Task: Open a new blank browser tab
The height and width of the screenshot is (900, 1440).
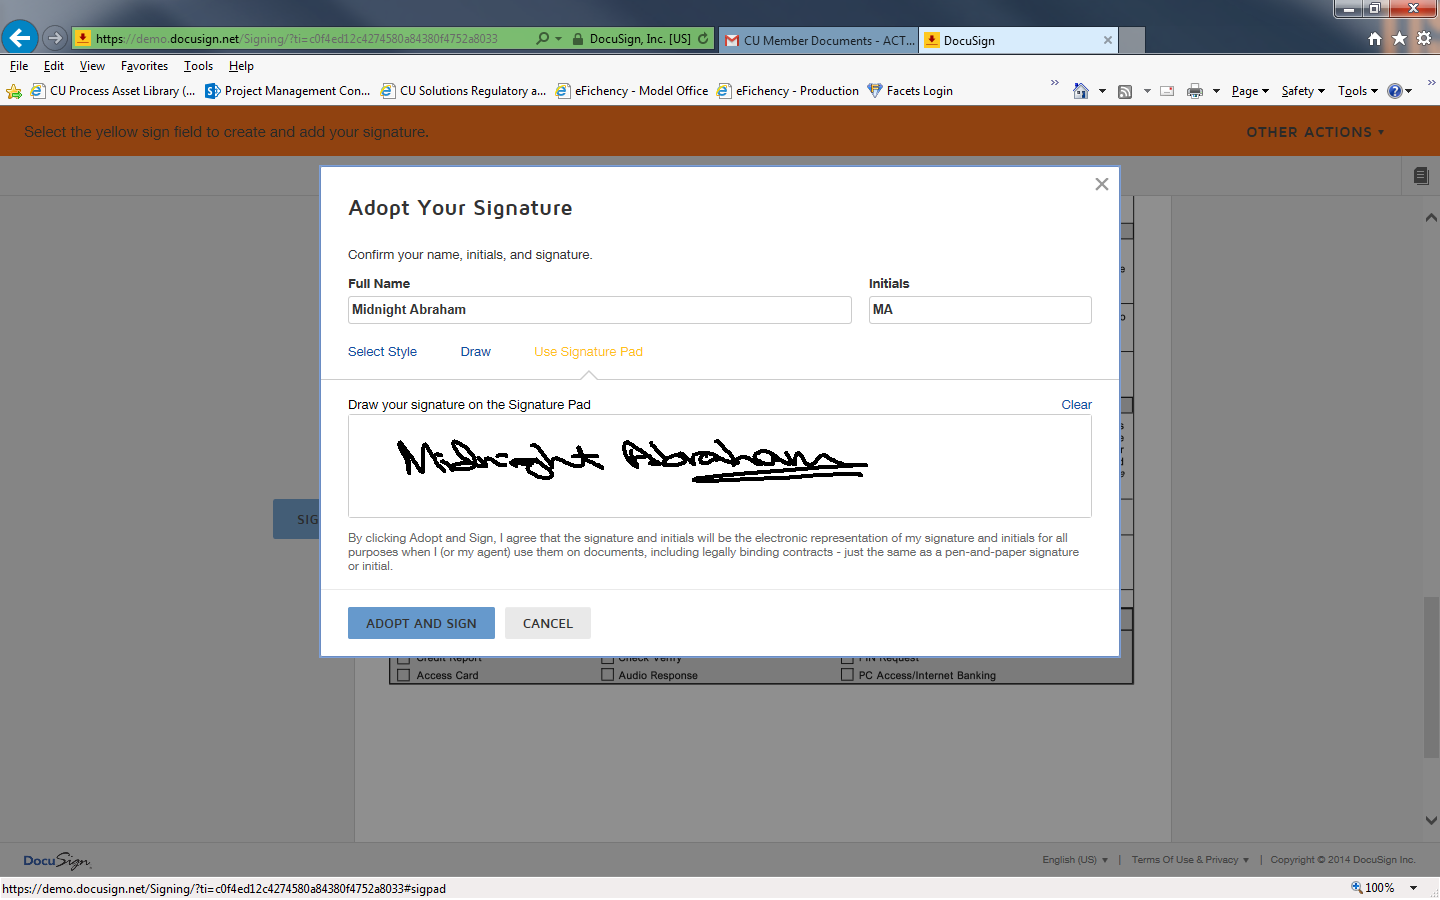Action: 1132,40
